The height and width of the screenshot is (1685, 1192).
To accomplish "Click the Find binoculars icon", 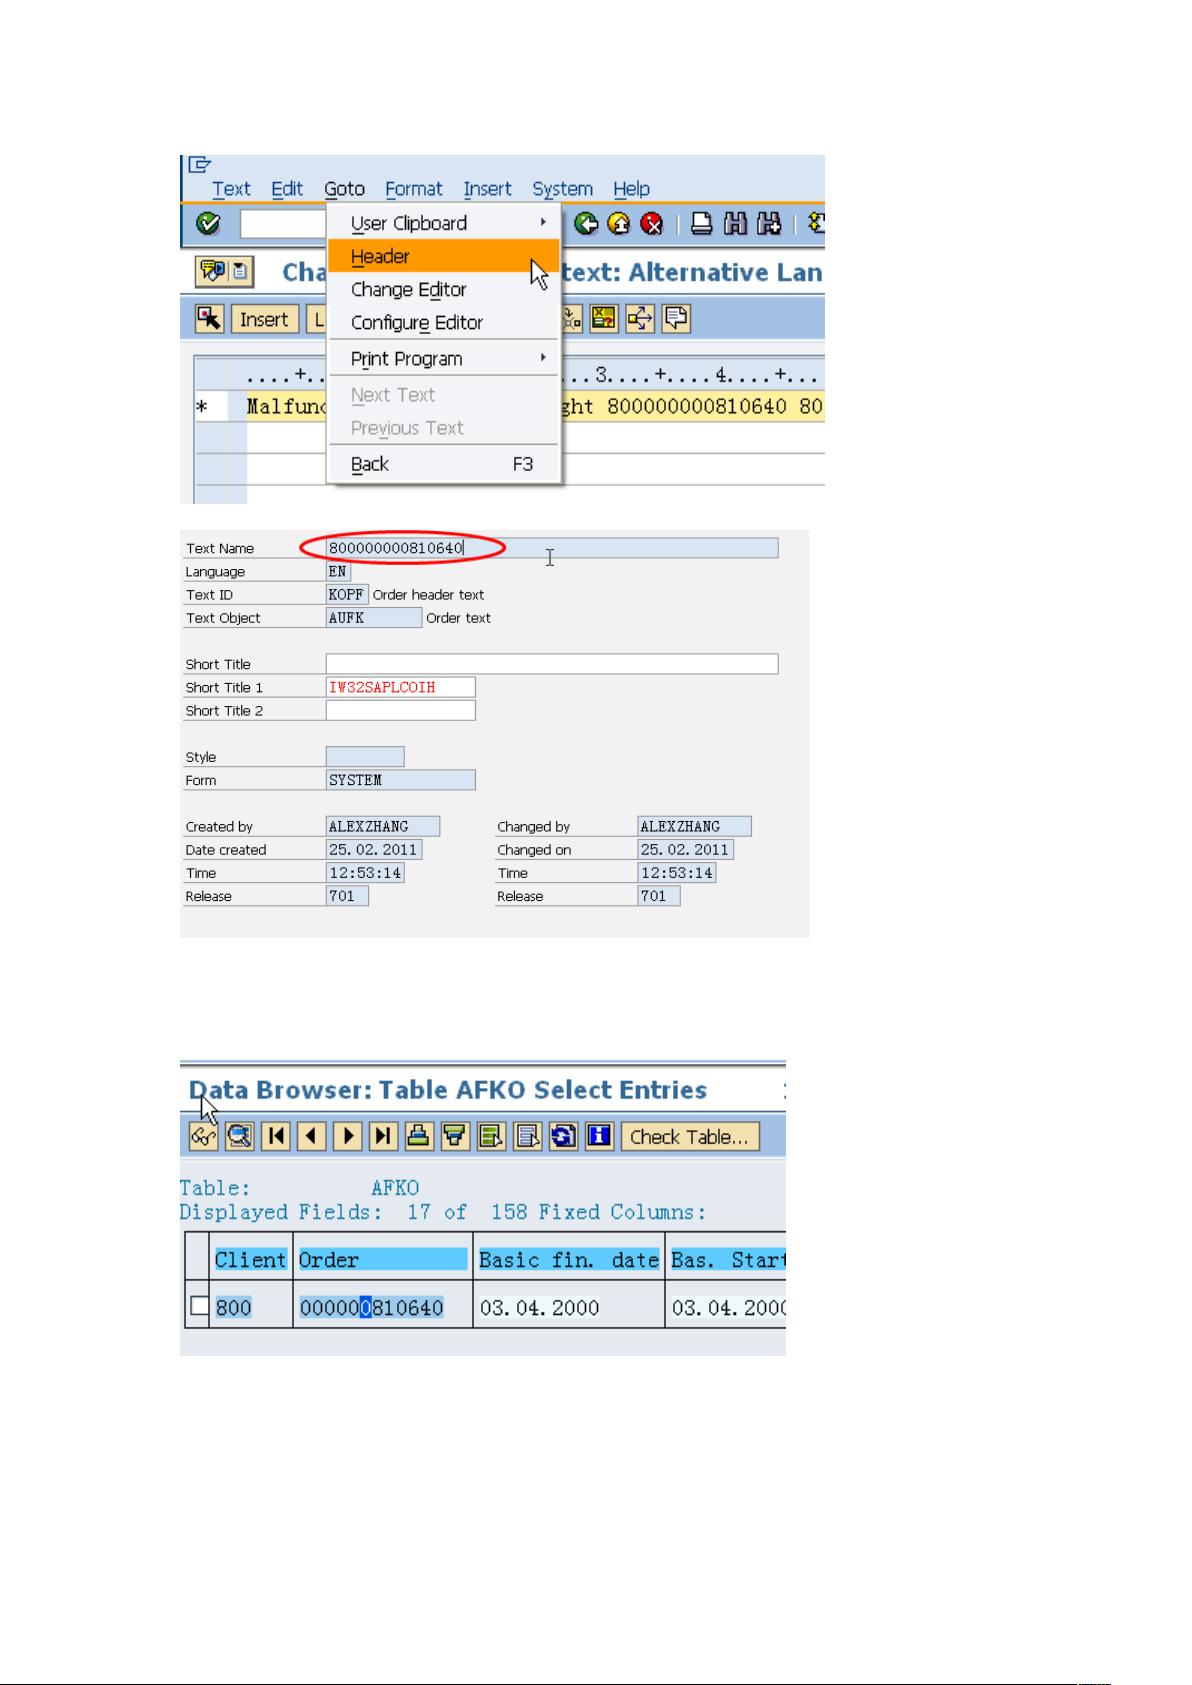I will pyautogui.click(x=736, y=224).
